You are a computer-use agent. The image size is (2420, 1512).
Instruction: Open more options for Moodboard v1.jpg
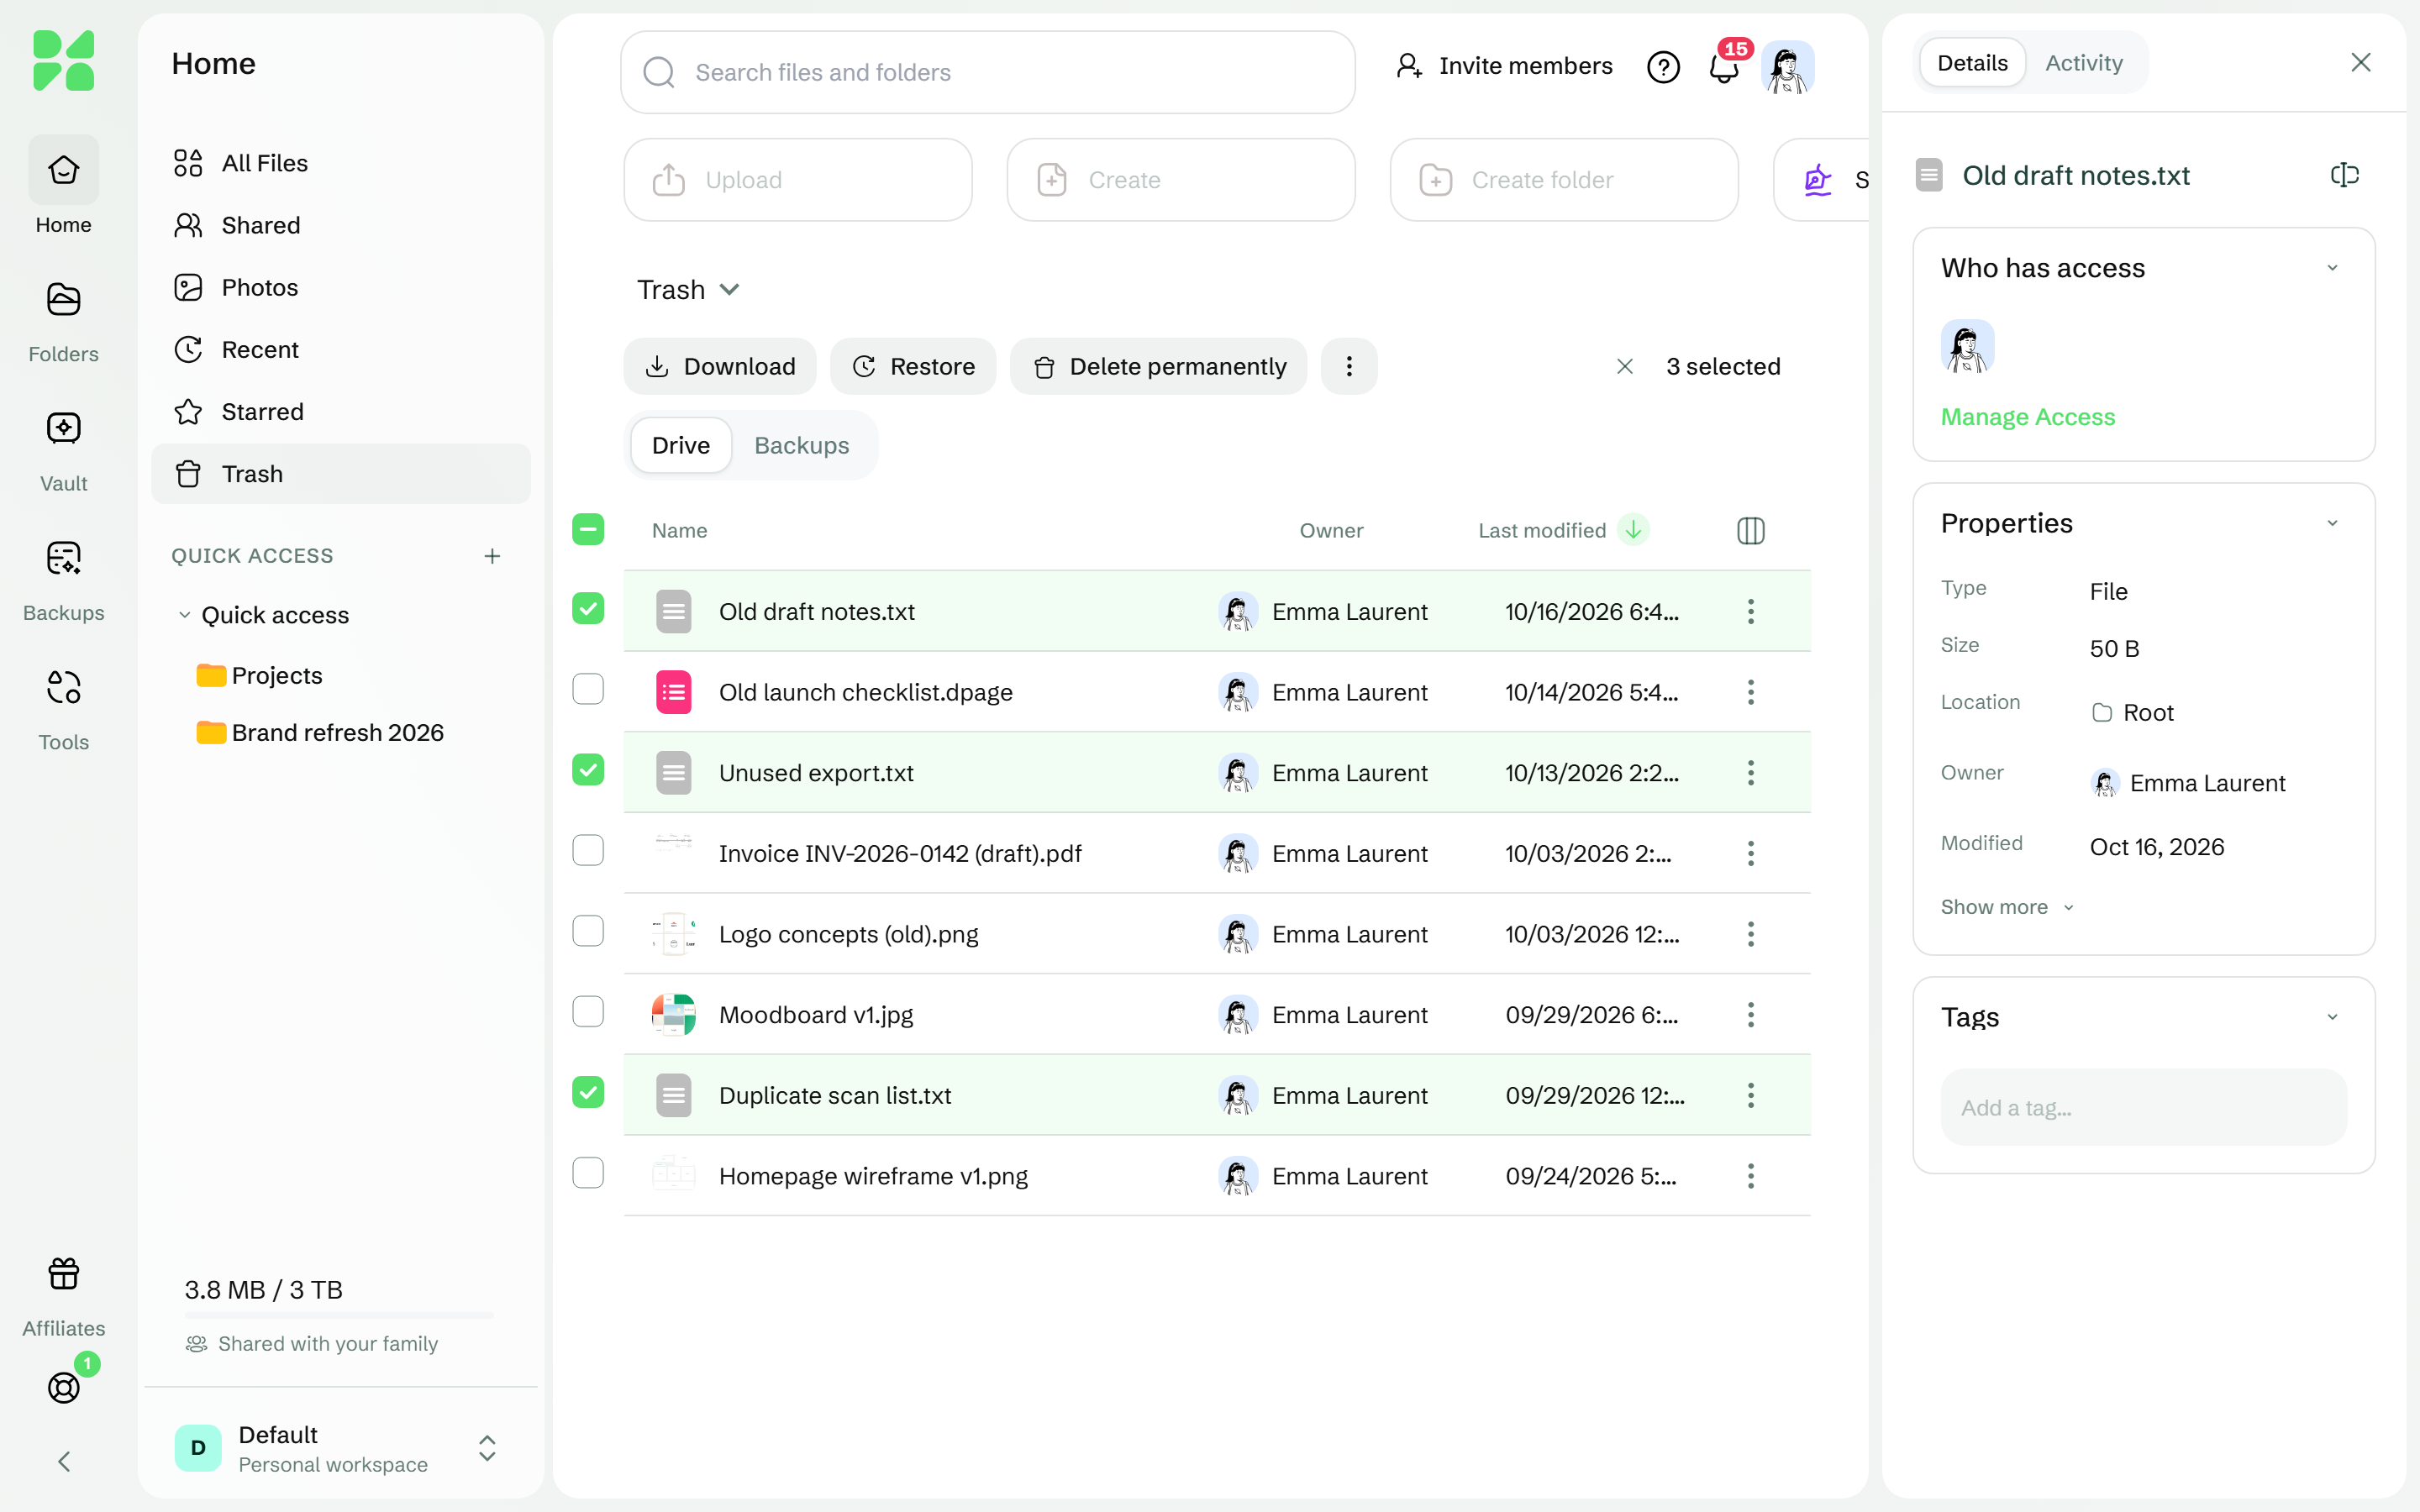pos(1750,1014)
